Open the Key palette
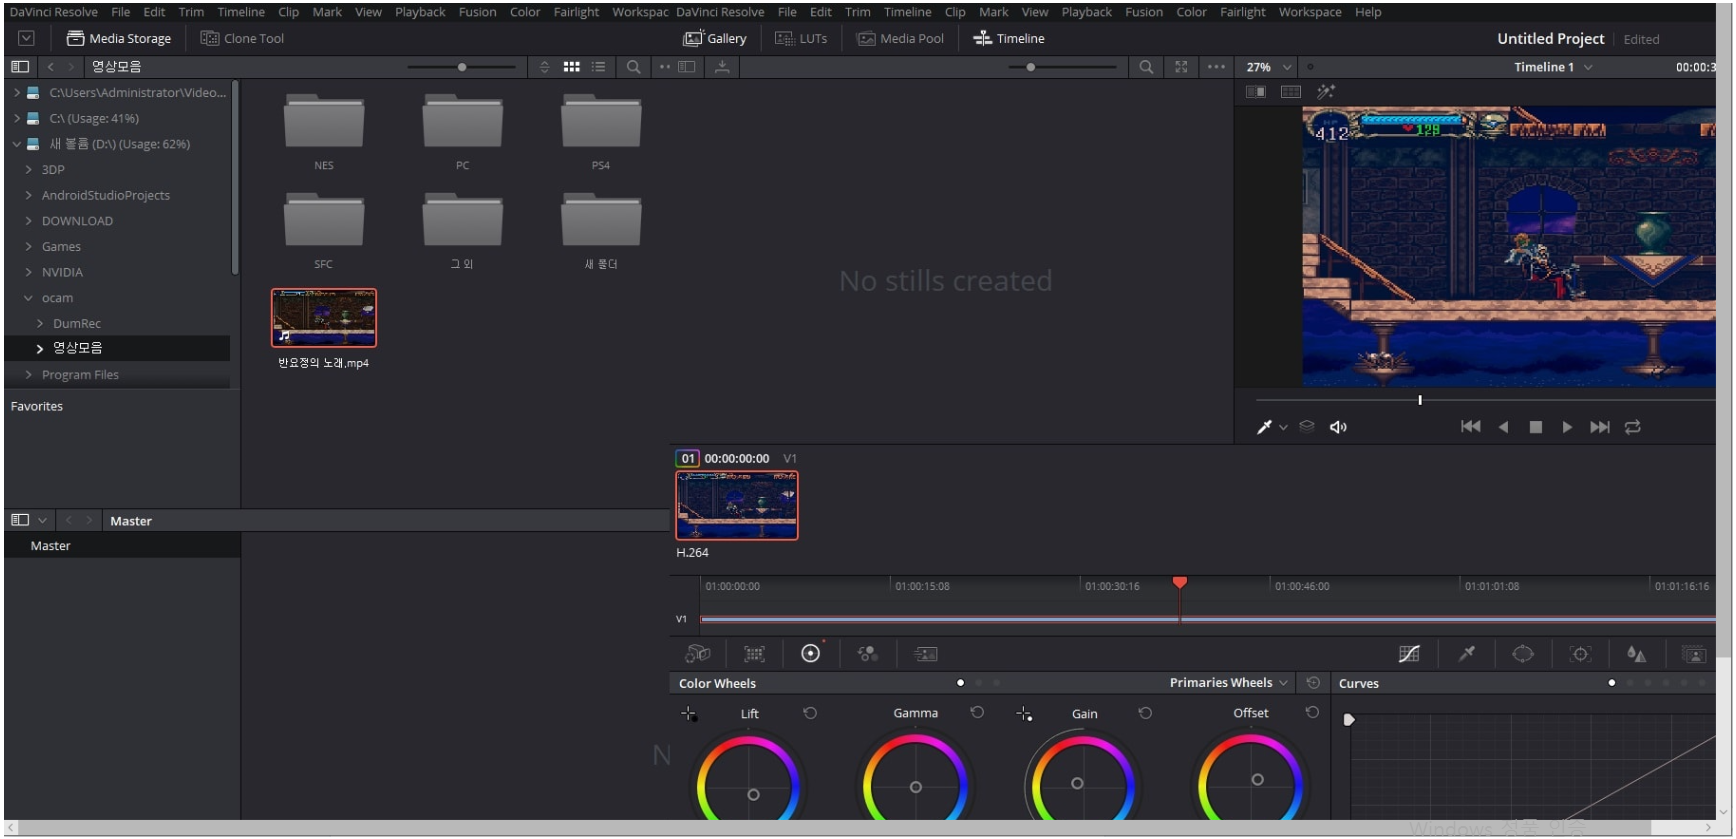This screenshot has height=839, width=1736. (x=1694, y=654)
